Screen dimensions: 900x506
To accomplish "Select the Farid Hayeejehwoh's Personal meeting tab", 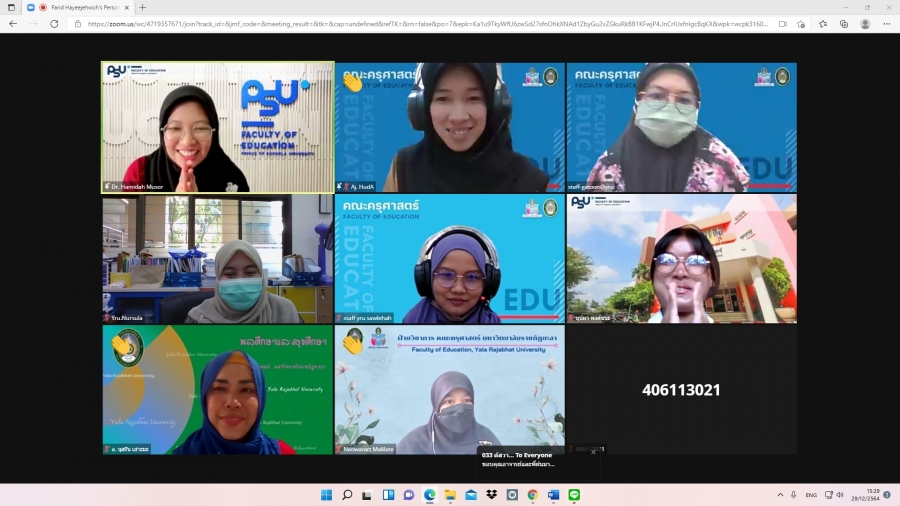I will tap(85, 7).
